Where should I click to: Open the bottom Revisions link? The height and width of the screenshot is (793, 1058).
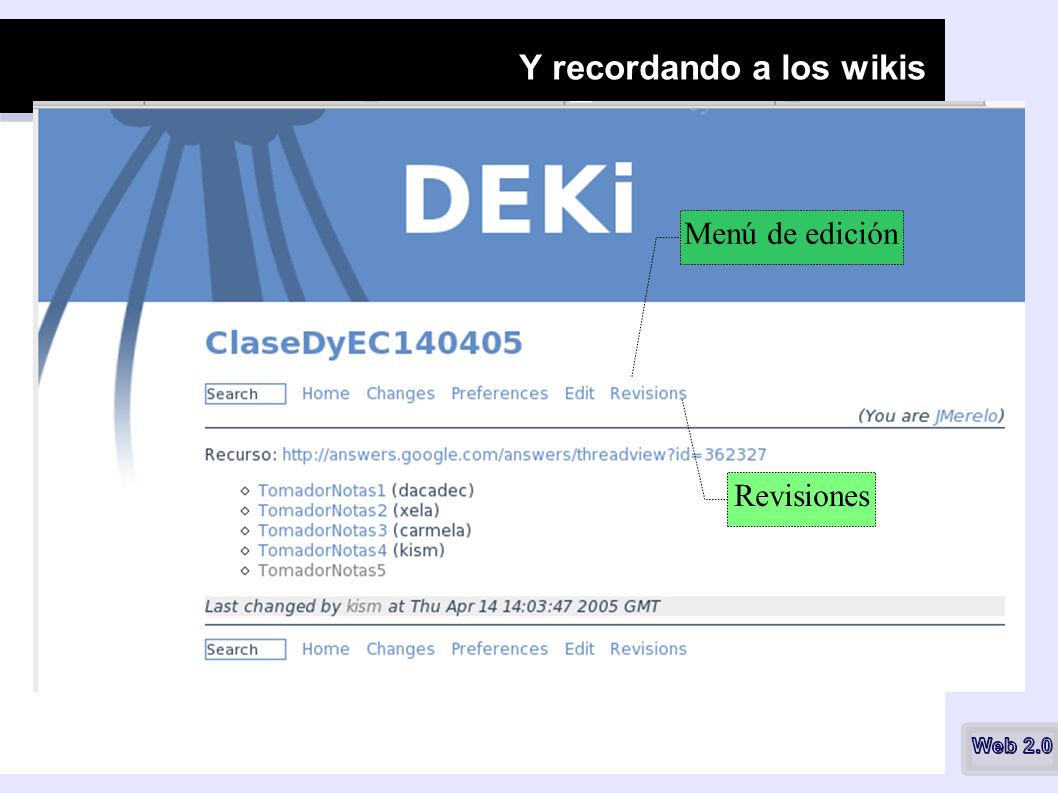(648, 649)
